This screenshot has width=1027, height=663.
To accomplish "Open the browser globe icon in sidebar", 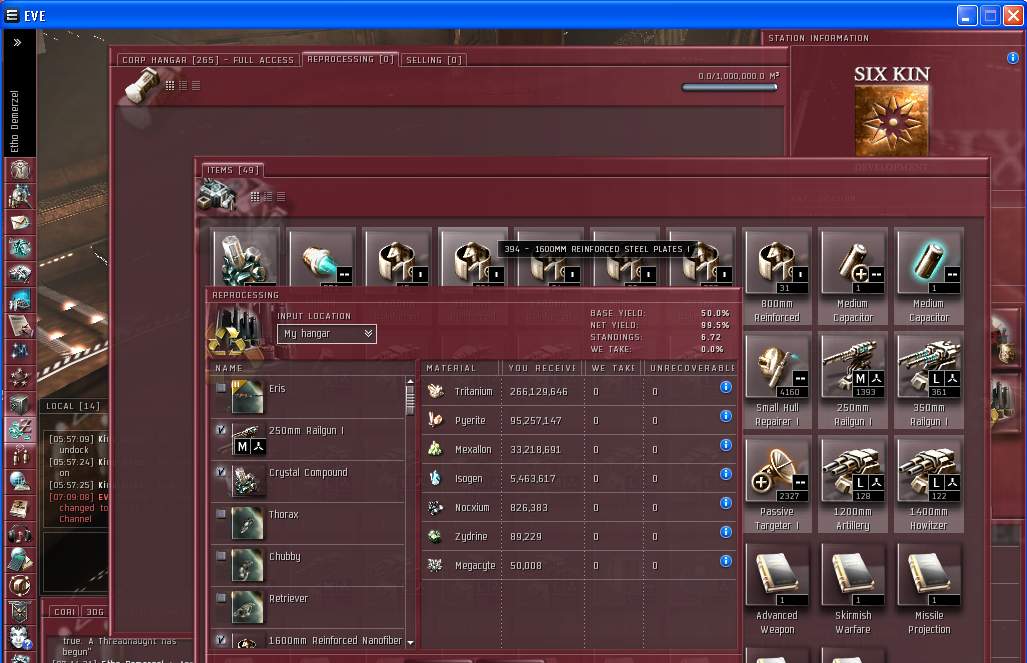I will click(x=20, y=482).
